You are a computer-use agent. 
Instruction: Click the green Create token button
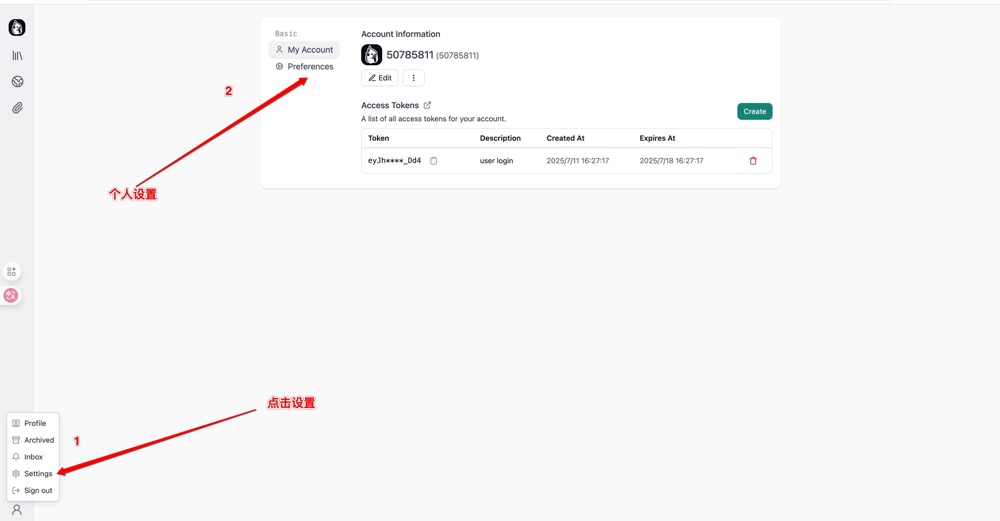[754, 112]
